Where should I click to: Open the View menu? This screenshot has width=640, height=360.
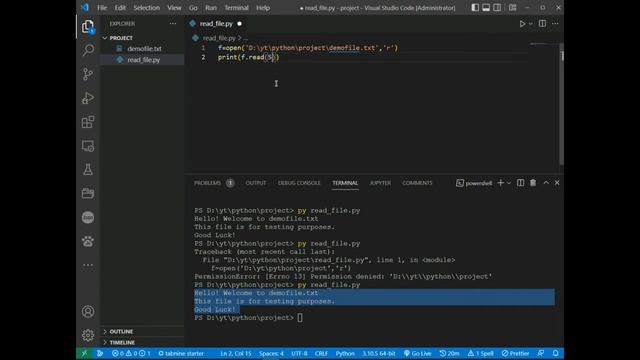[x=174, y=8]
